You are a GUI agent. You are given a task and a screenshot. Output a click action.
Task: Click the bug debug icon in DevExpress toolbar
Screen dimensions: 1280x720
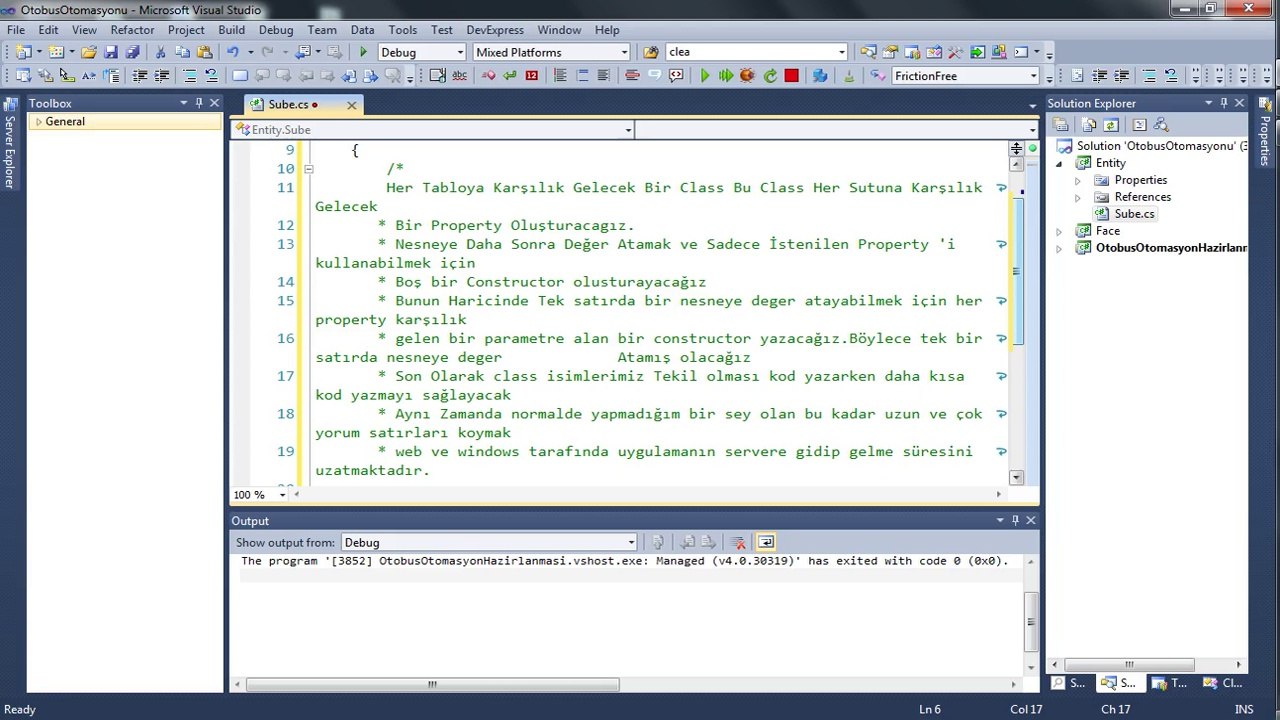[x=747, y=76]
